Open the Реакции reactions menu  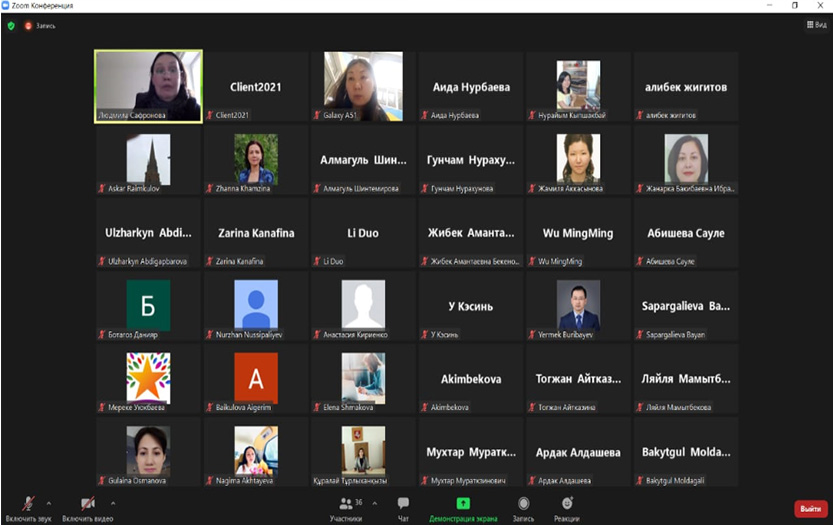[567, 507]
